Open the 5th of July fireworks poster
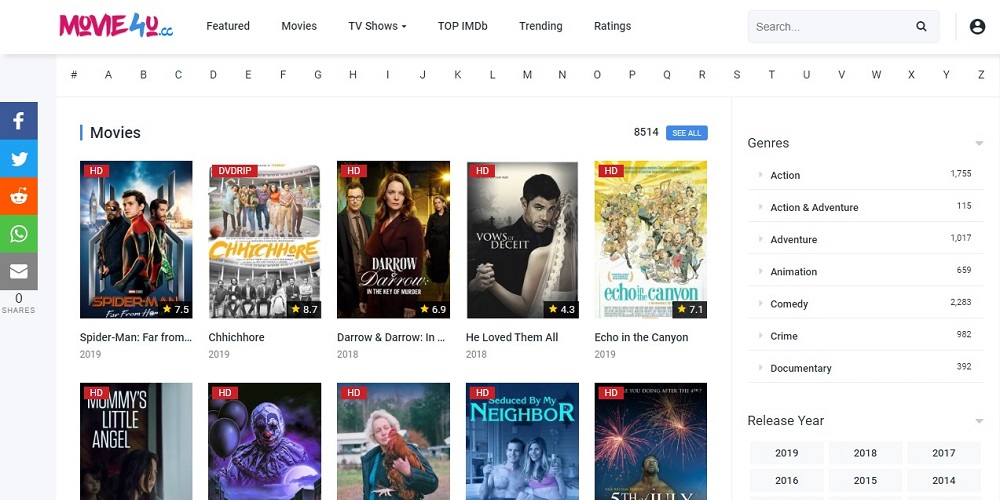 click(651, 441)
